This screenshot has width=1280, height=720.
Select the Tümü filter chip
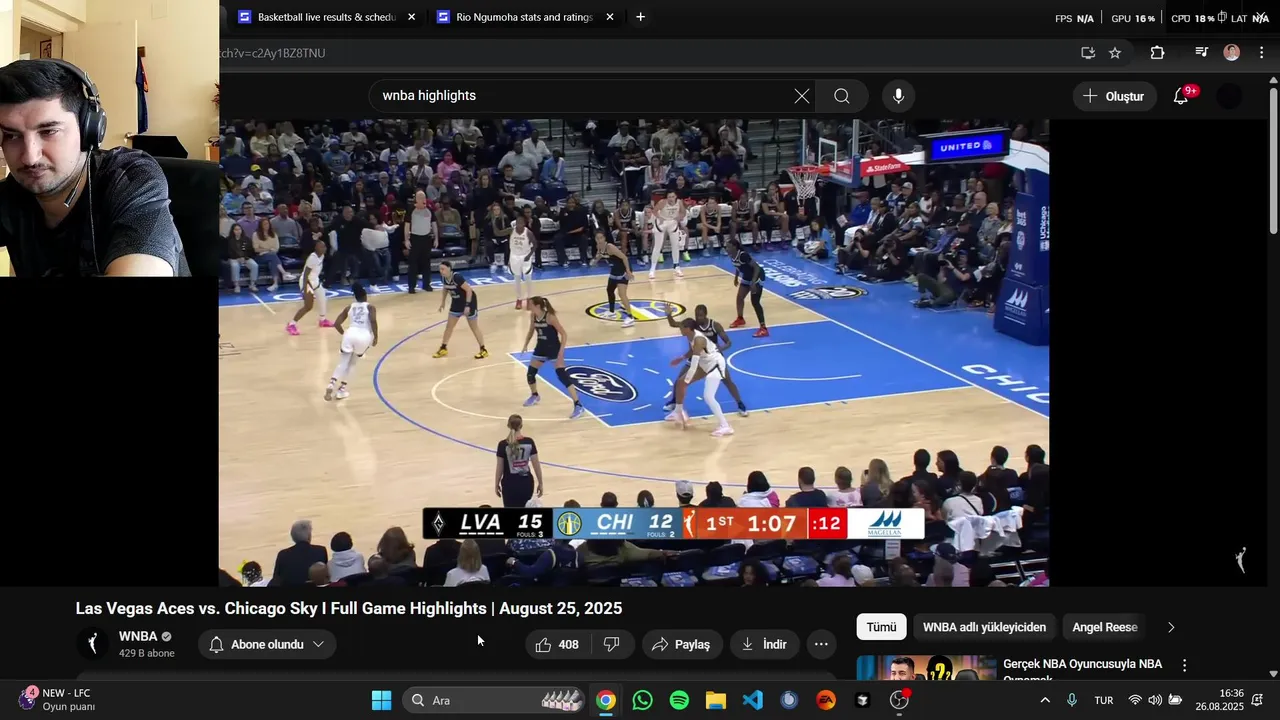pyautogui.click(x=881, y=627)
